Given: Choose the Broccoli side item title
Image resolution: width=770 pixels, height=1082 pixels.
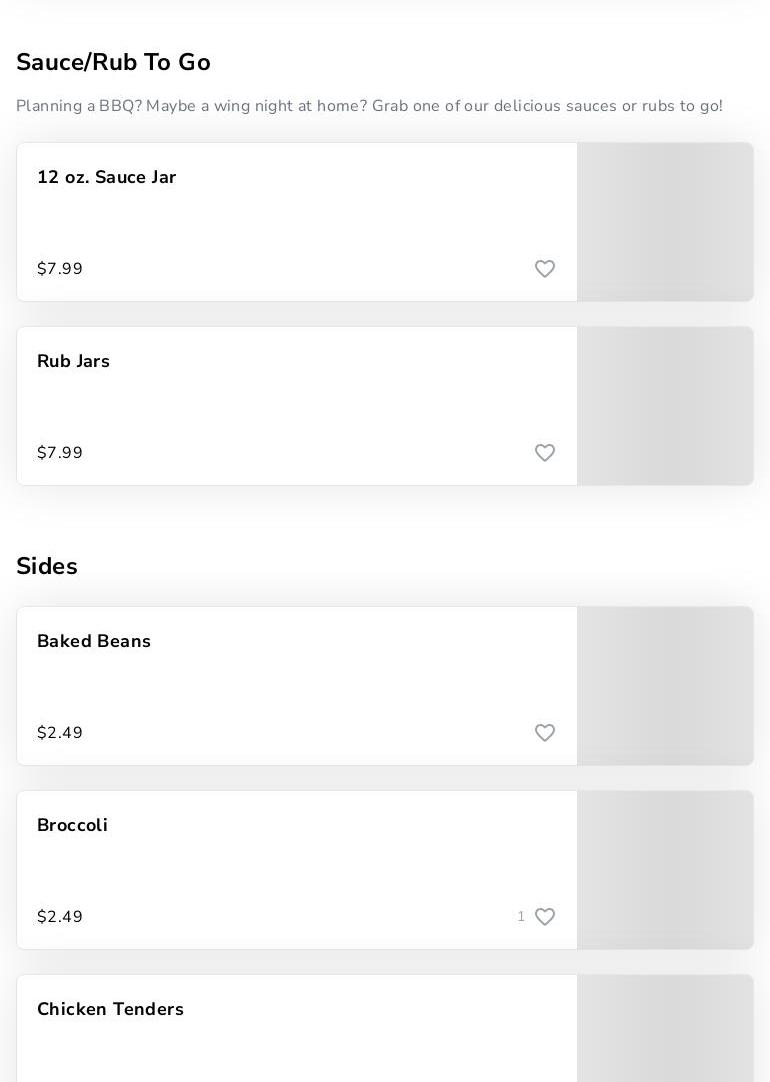Looking at the screenshot, I should coord(72,825).
